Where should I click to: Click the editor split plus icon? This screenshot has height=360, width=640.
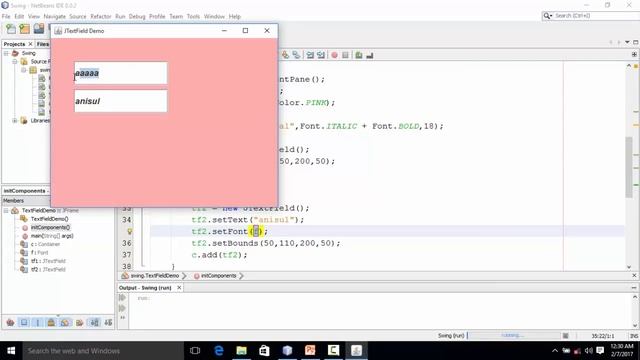point(634,54)
